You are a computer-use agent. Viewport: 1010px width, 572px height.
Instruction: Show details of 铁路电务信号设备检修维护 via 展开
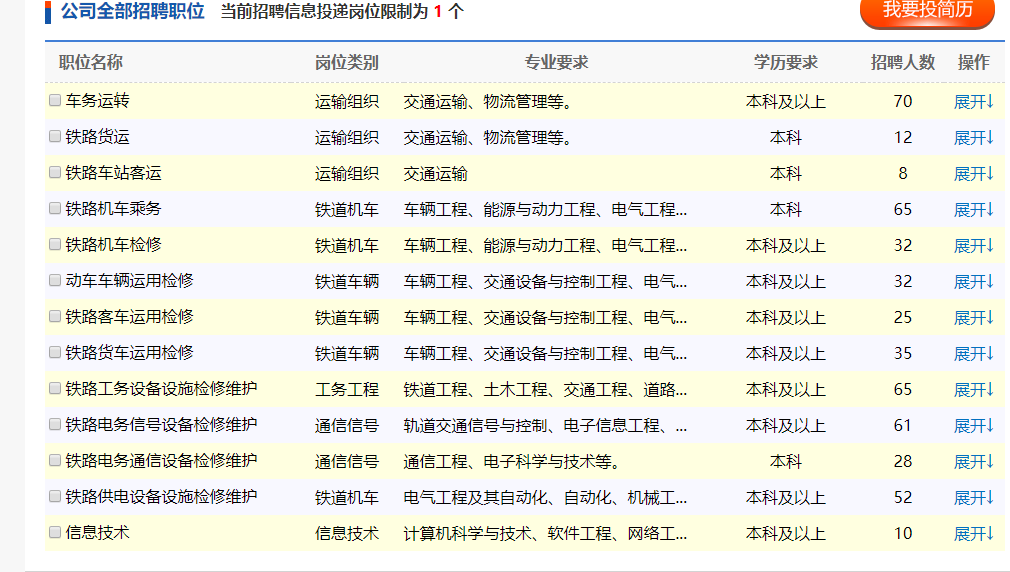click(x=973, y=426)
